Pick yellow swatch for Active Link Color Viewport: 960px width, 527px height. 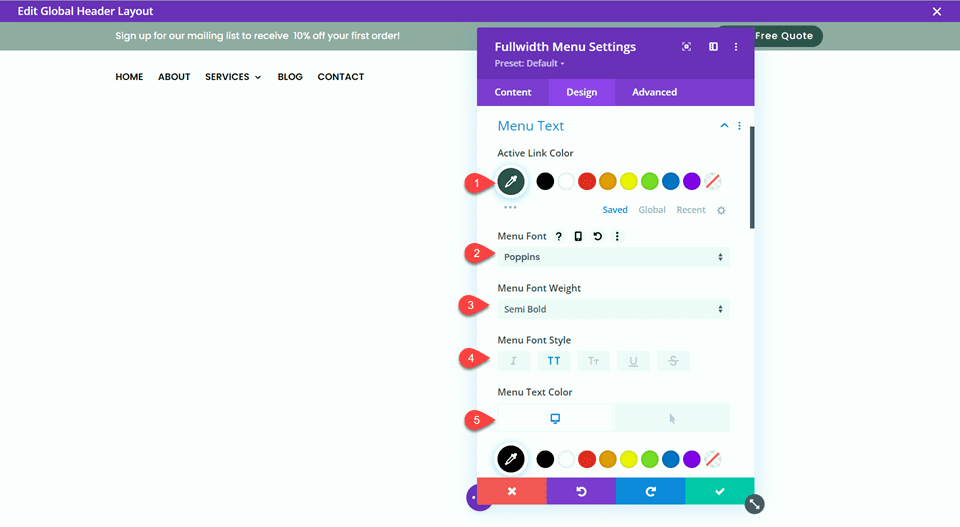pos(629,181)
